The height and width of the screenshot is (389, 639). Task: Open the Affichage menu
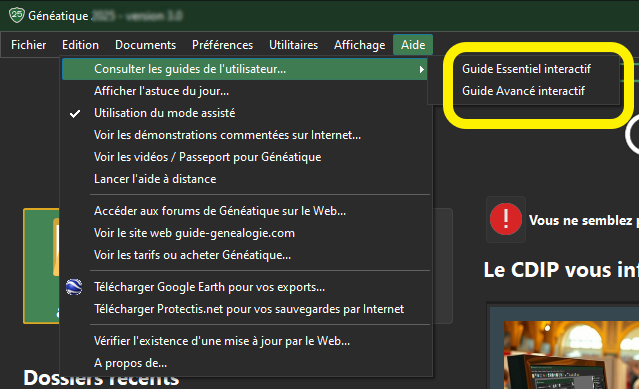coord(359,45)
